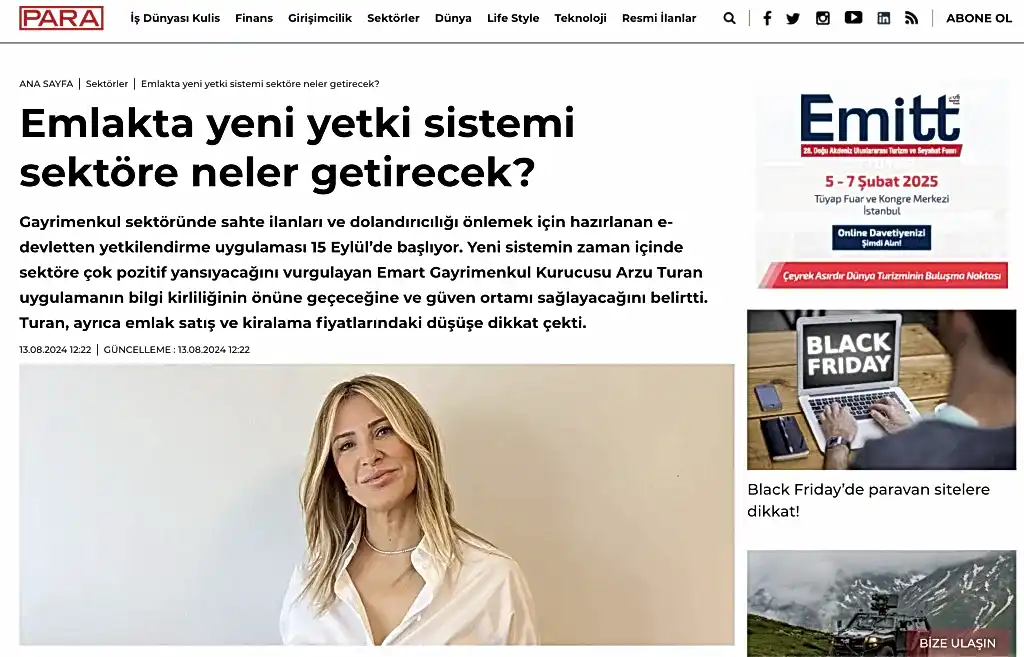Click the ABONE OL subscribe button
The image size is (1024, 657).
(x=979, y=18)
